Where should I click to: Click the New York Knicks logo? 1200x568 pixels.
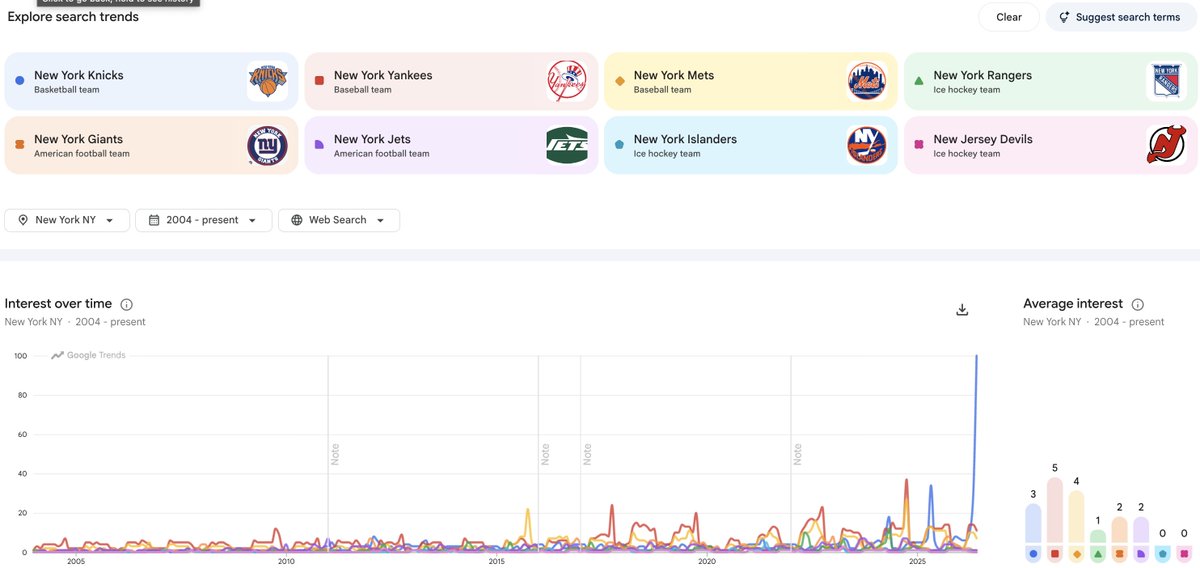[x=267, y=81]
